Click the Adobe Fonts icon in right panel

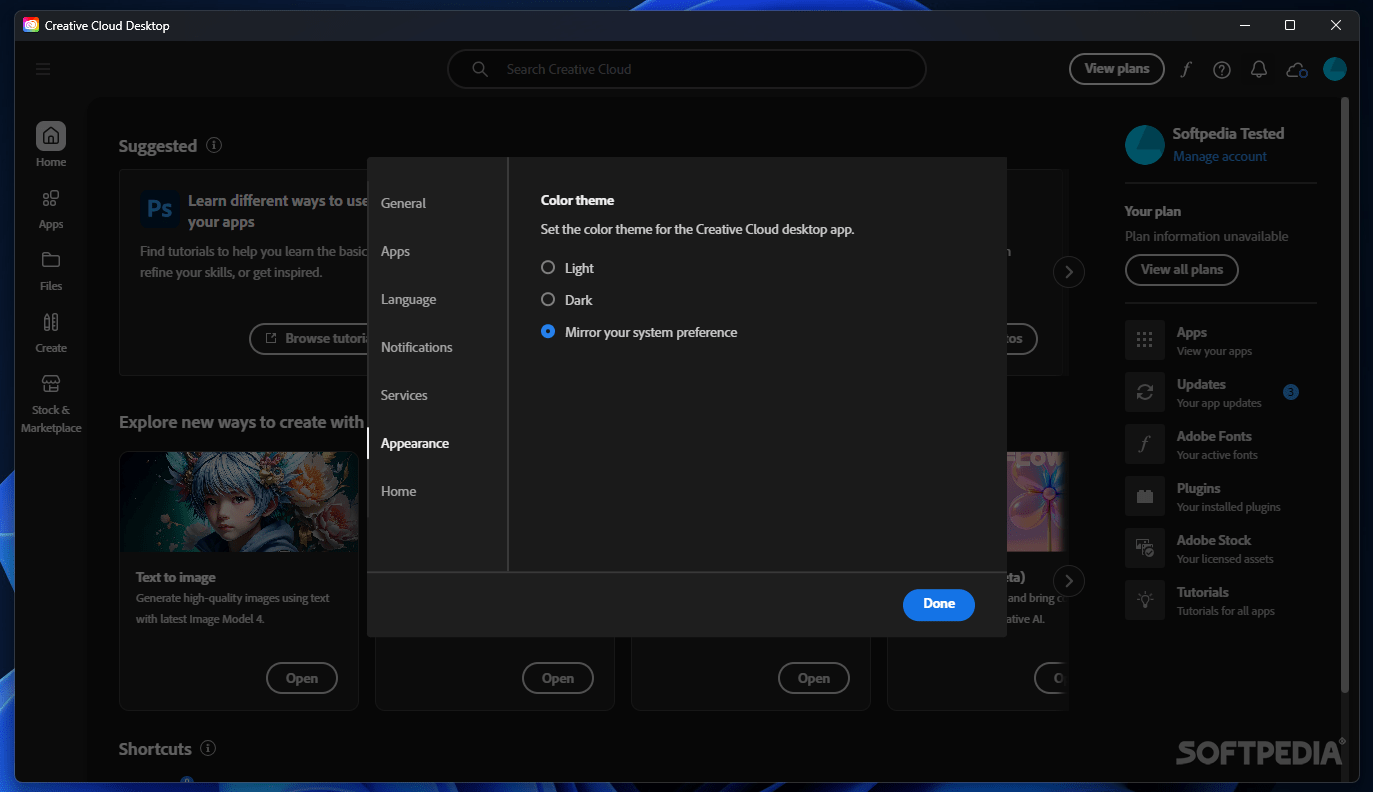pos(1145,444)
